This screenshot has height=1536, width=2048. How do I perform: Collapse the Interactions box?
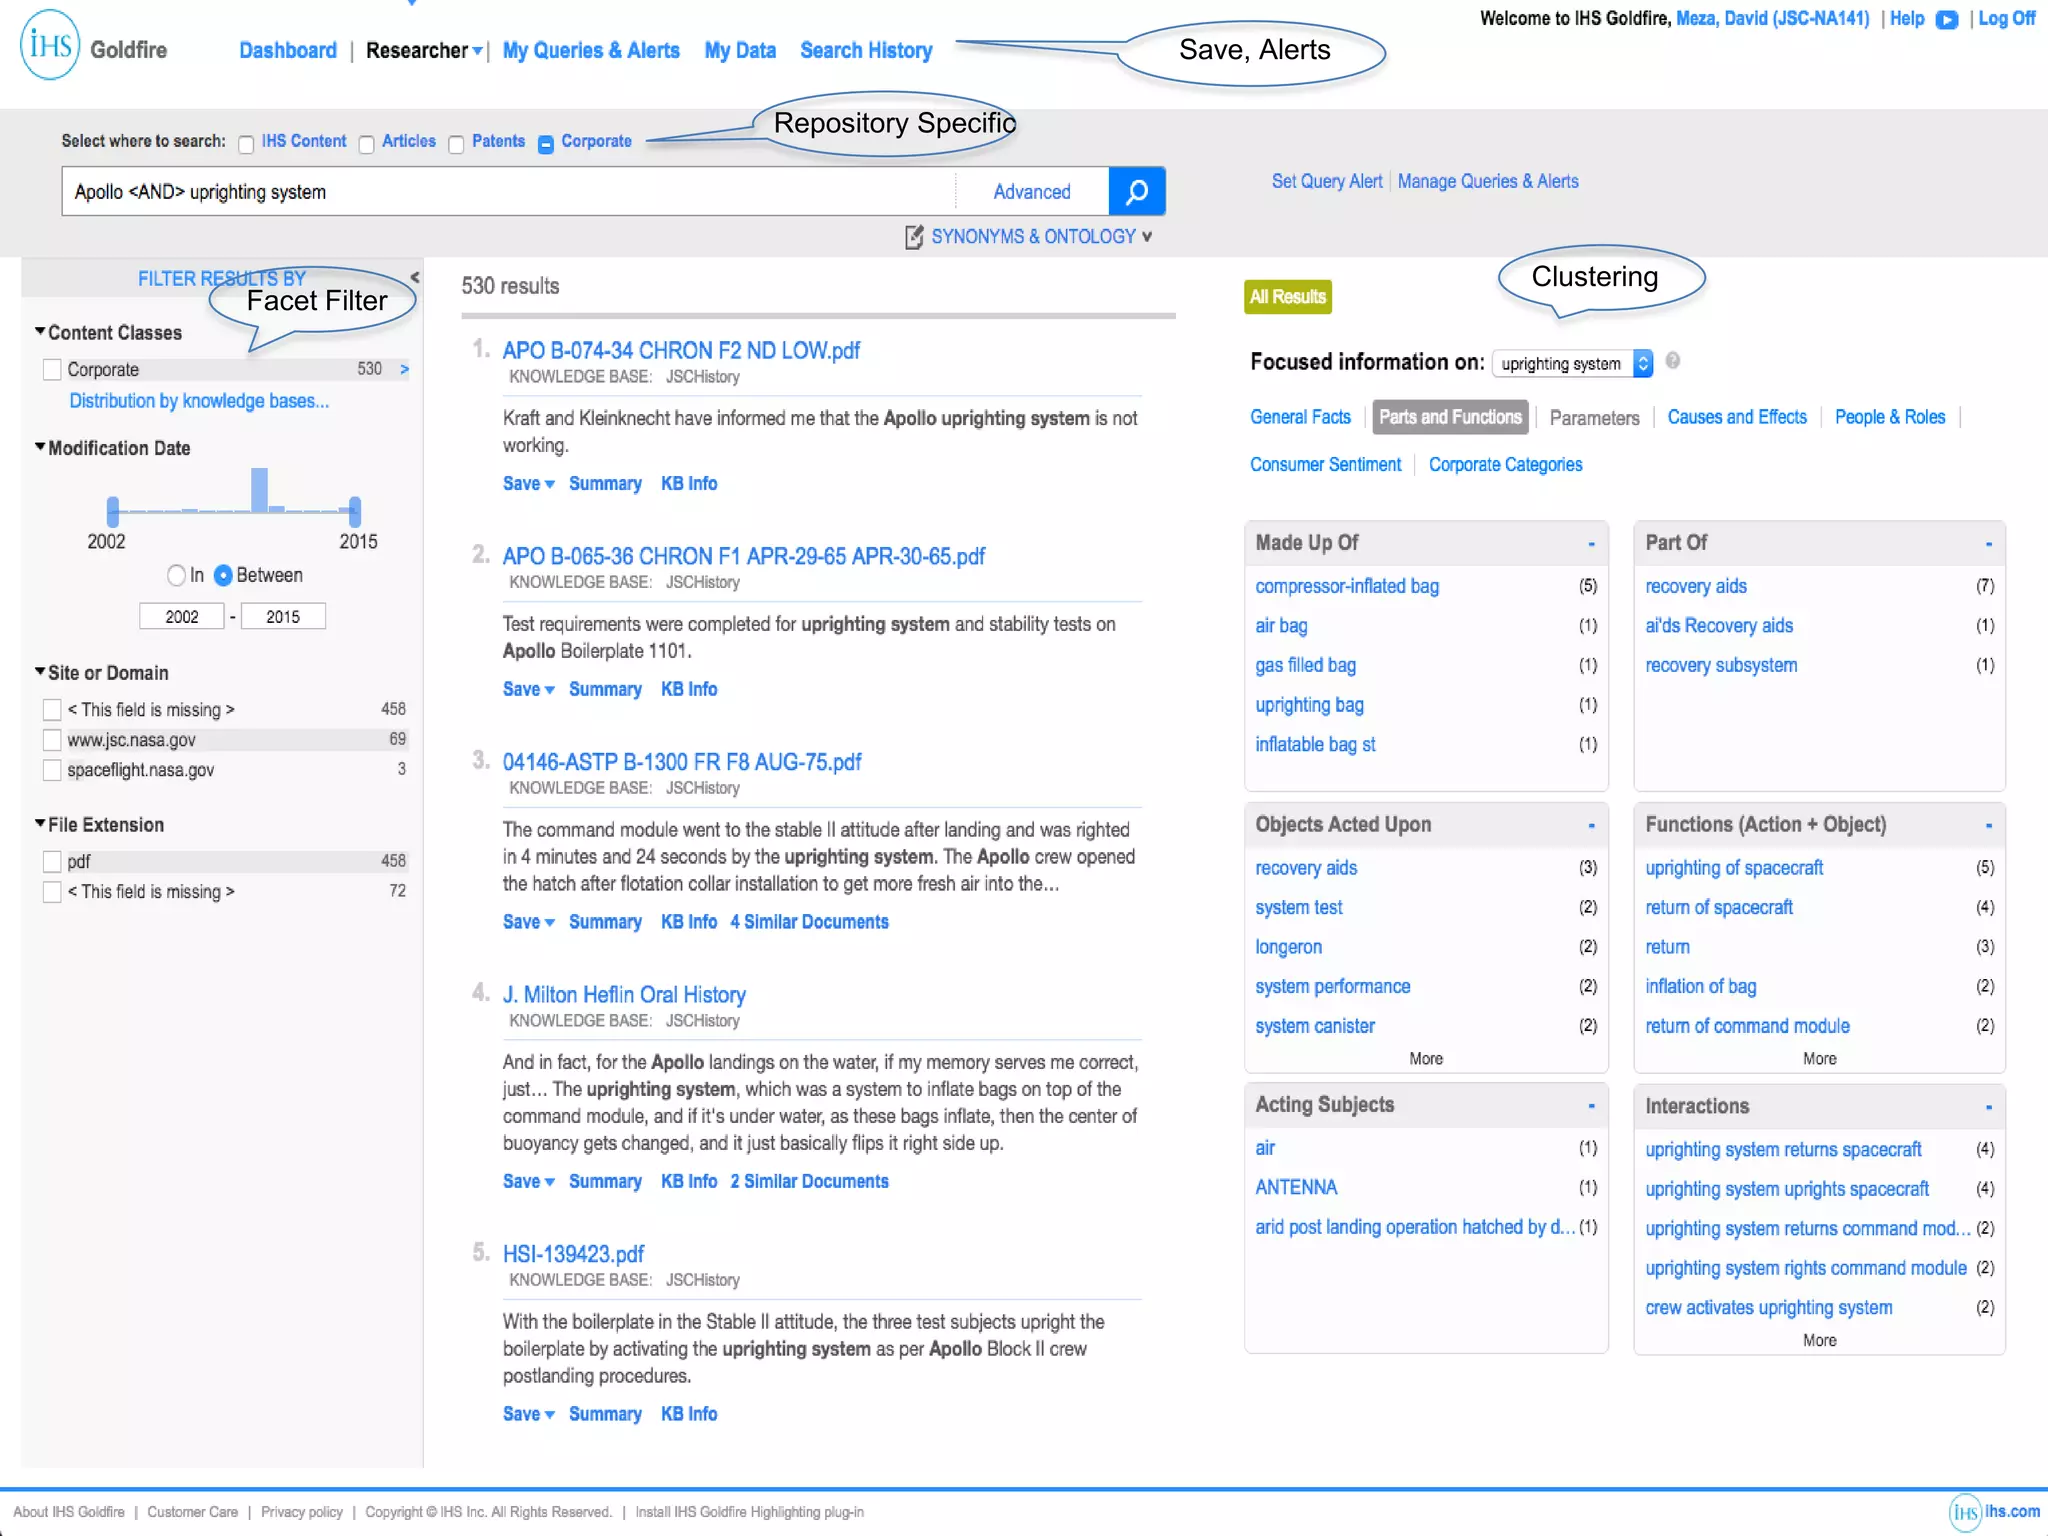[1988, 1108]
